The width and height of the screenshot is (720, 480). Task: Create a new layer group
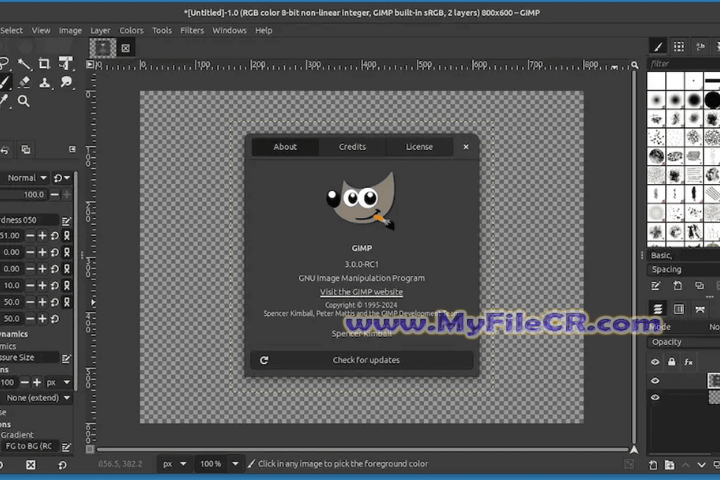[669, 465]
